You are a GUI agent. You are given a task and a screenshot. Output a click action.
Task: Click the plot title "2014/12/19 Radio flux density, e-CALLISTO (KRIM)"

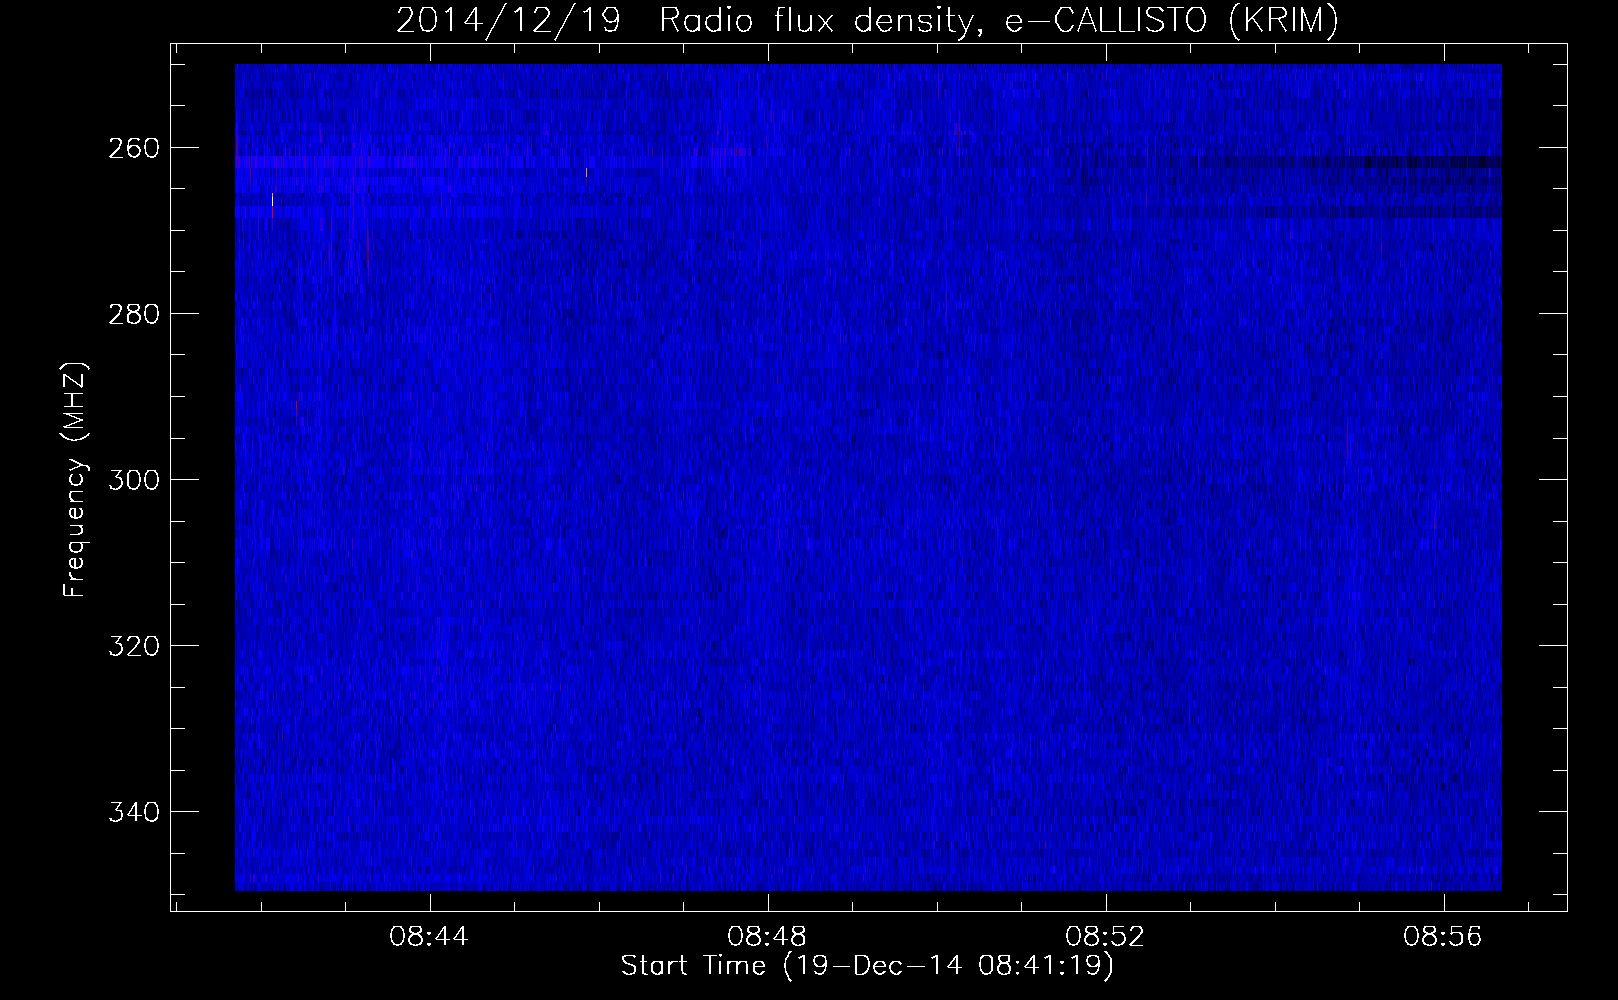click(x=867, y=20)
